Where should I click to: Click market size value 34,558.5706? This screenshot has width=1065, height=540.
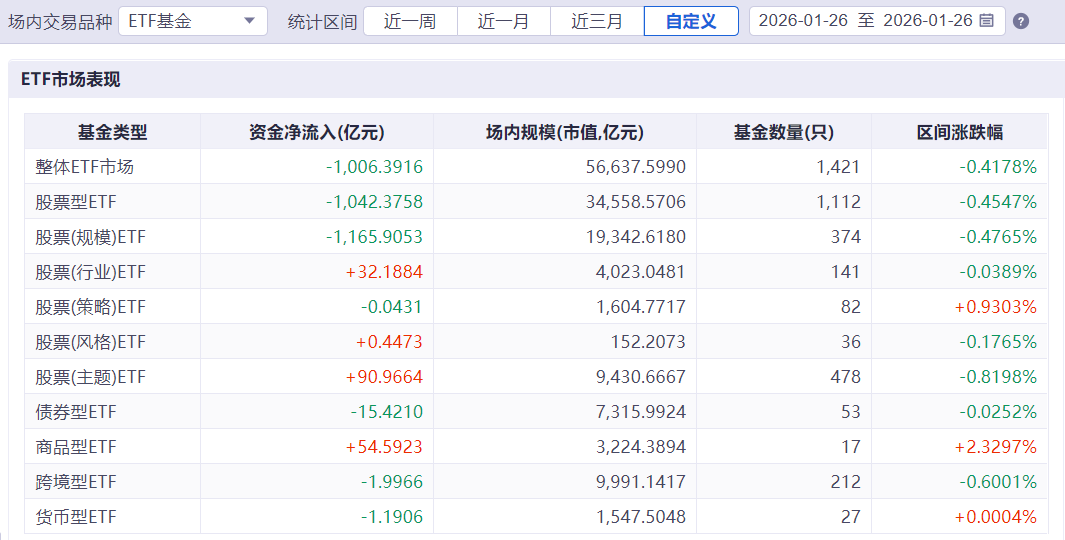(x=636, y=202)
